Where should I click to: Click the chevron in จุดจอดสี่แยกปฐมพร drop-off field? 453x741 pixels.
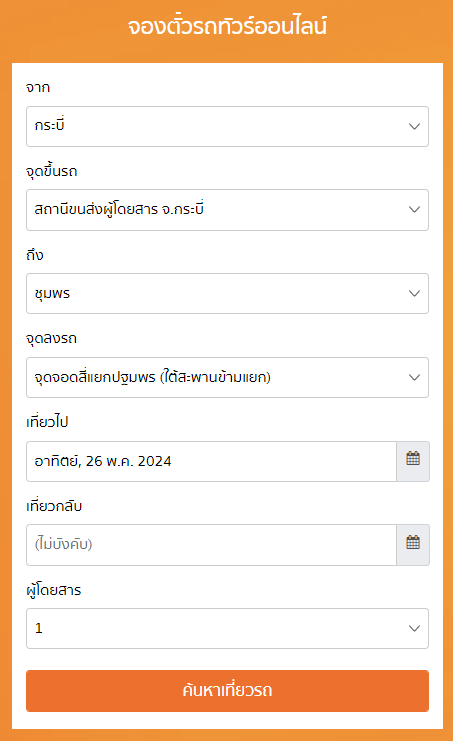pos(414,377)
